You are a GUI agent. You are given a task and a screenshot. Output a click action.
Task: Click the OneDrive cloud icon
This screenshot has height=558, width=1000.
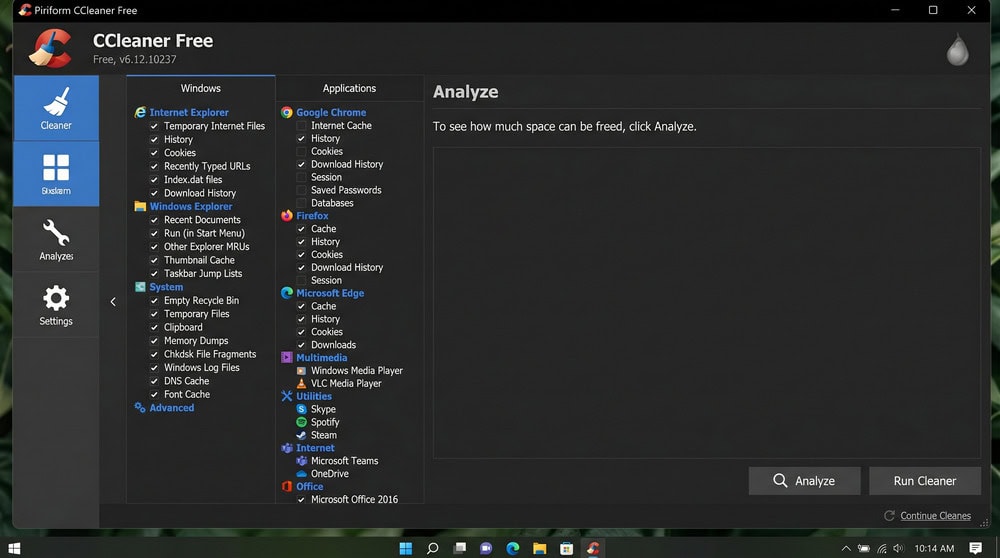coord(302,474)
